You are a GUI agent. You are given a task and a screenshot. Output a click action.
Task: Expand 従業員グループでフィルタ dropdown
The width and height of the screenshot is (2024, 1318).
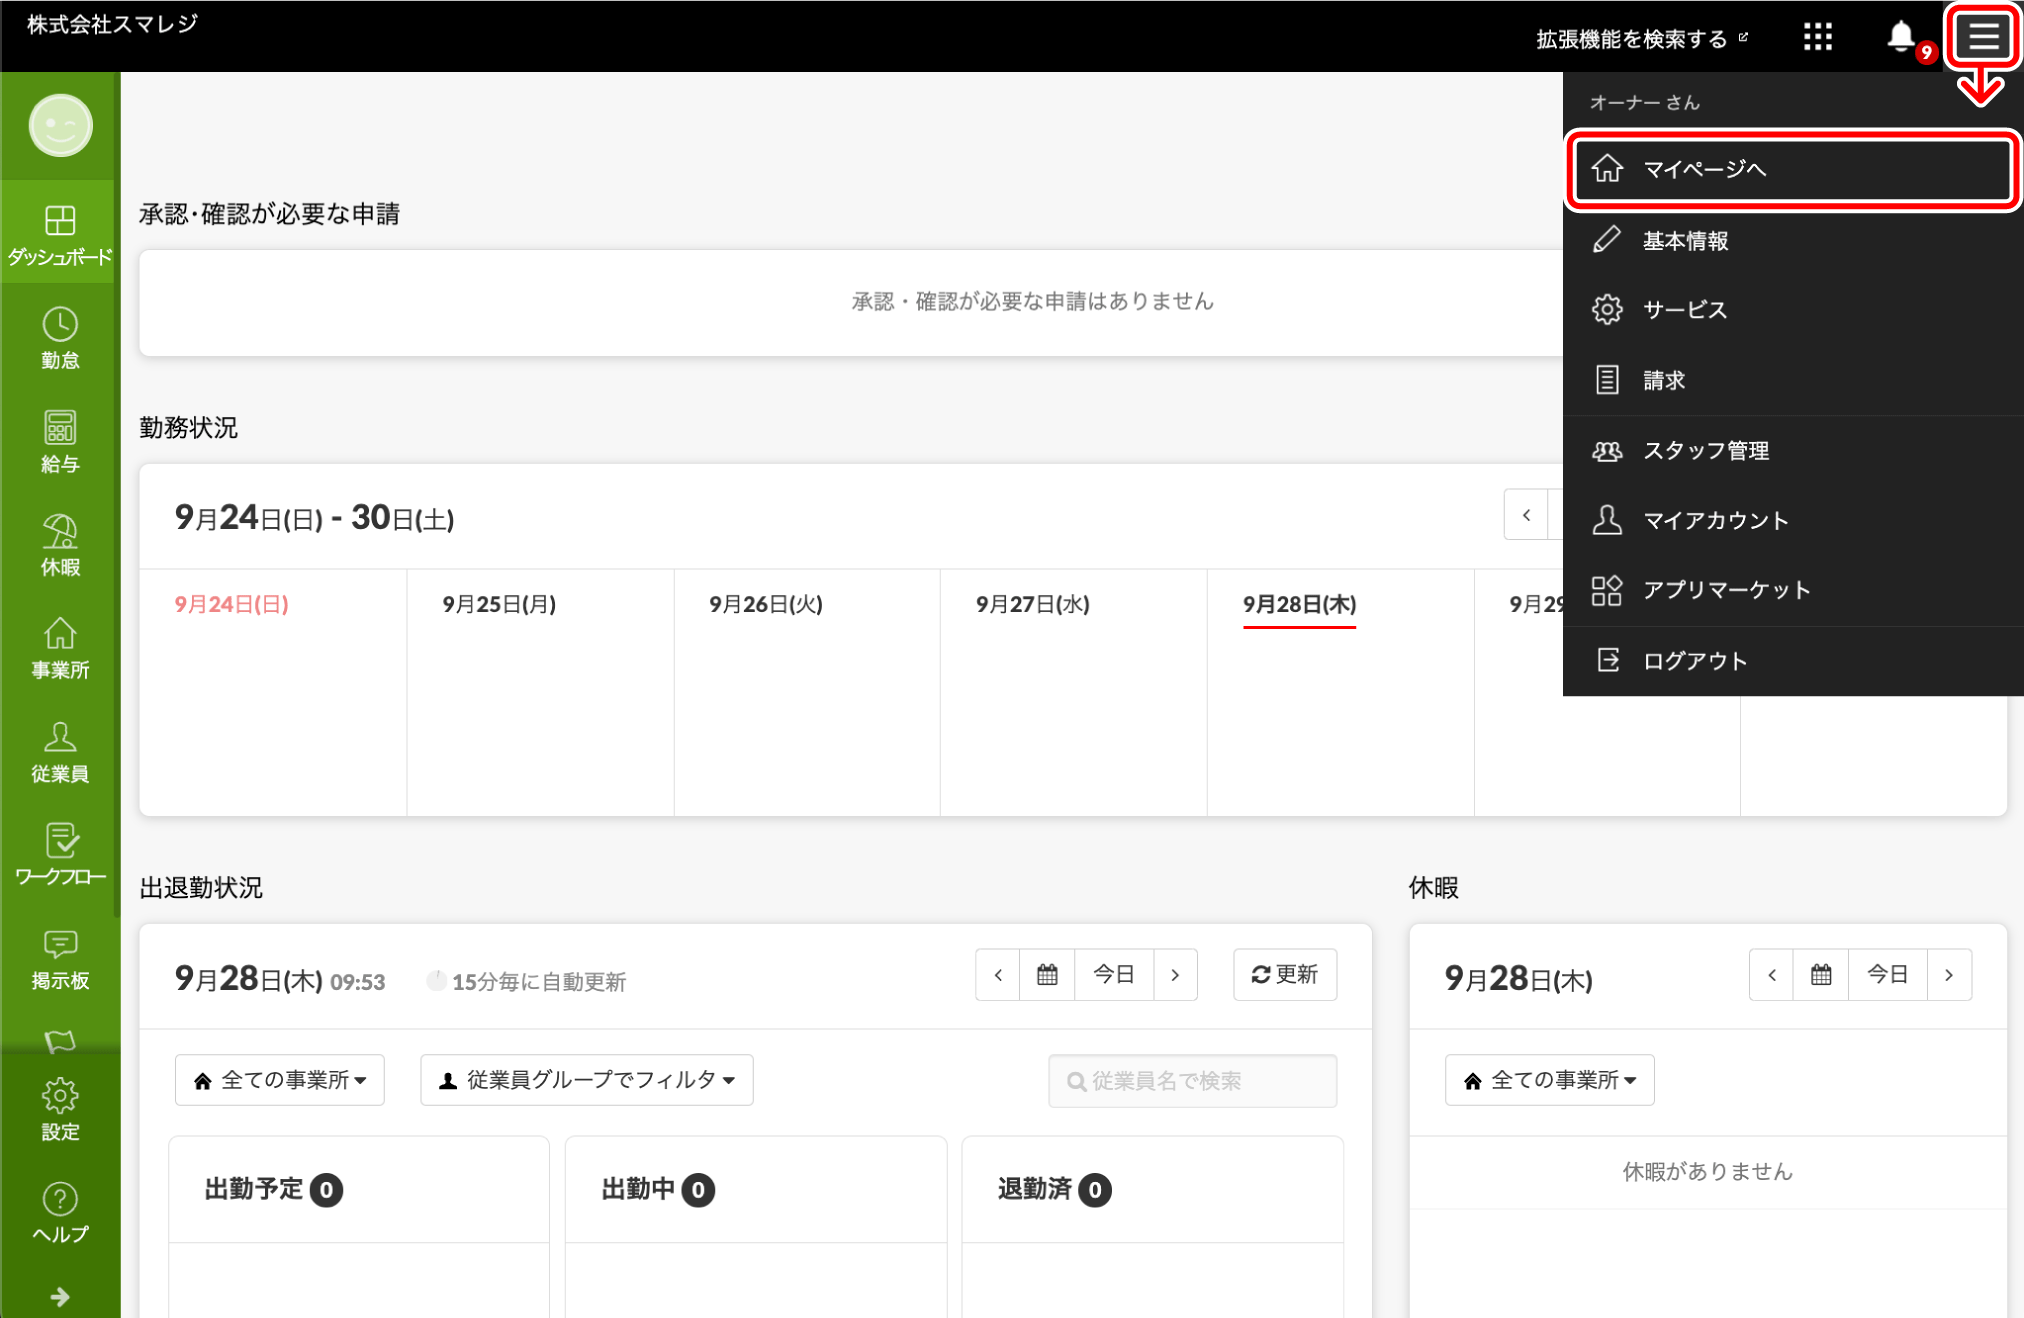coord(587,1080)
